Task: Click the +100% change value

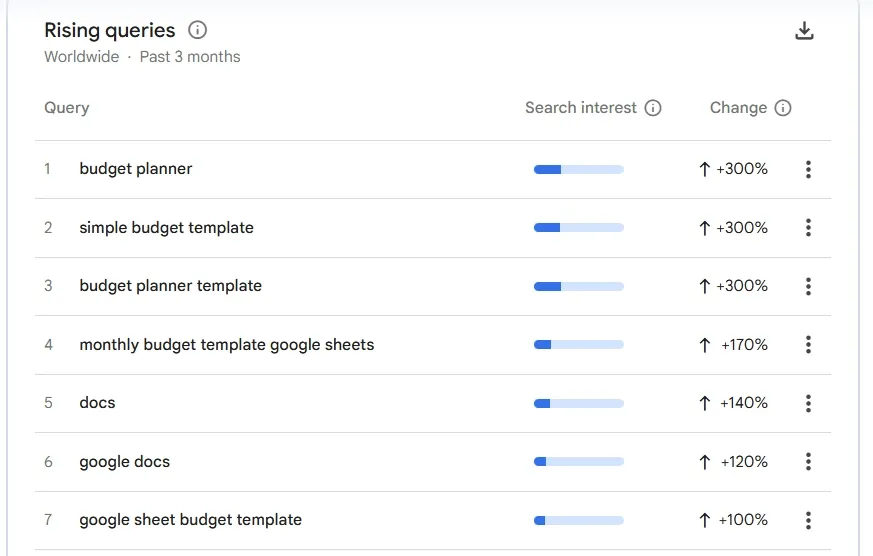Action: click(743, 520)
